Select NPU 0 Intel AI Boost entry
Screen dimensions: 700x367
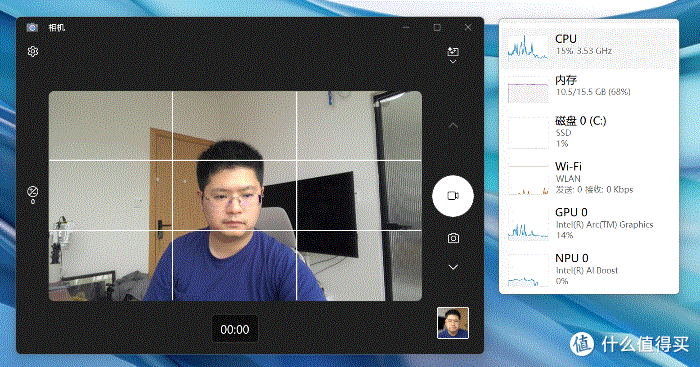click(589, 269)
